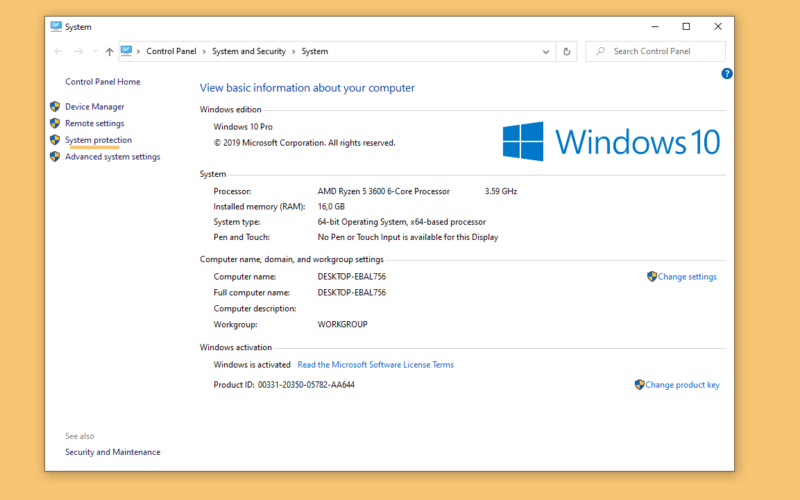
Task: Open the recent locations dropdown arrow
Action: point(95,52)
